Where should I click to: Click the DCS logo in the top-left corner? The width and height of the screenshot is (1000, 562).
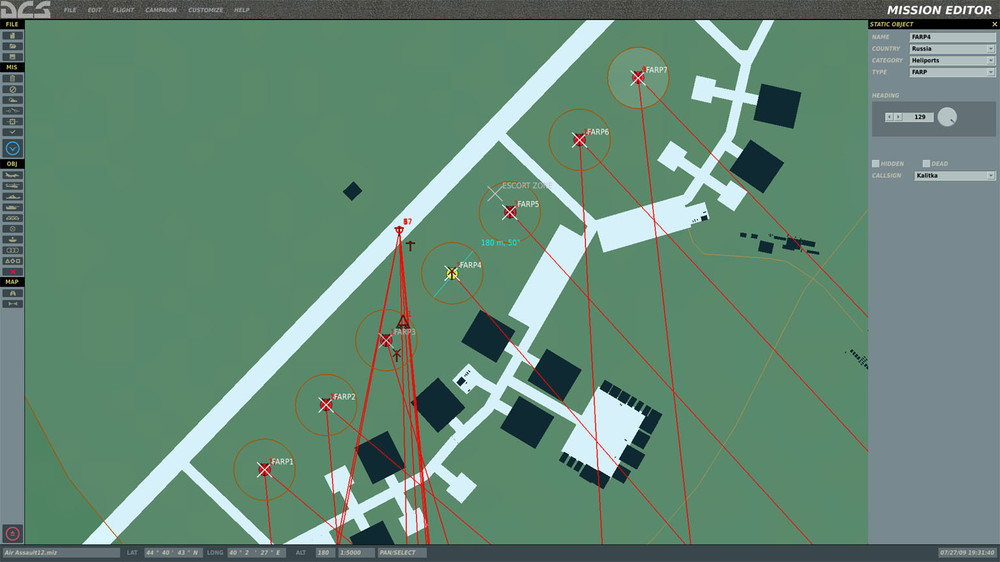pos(26,10)
